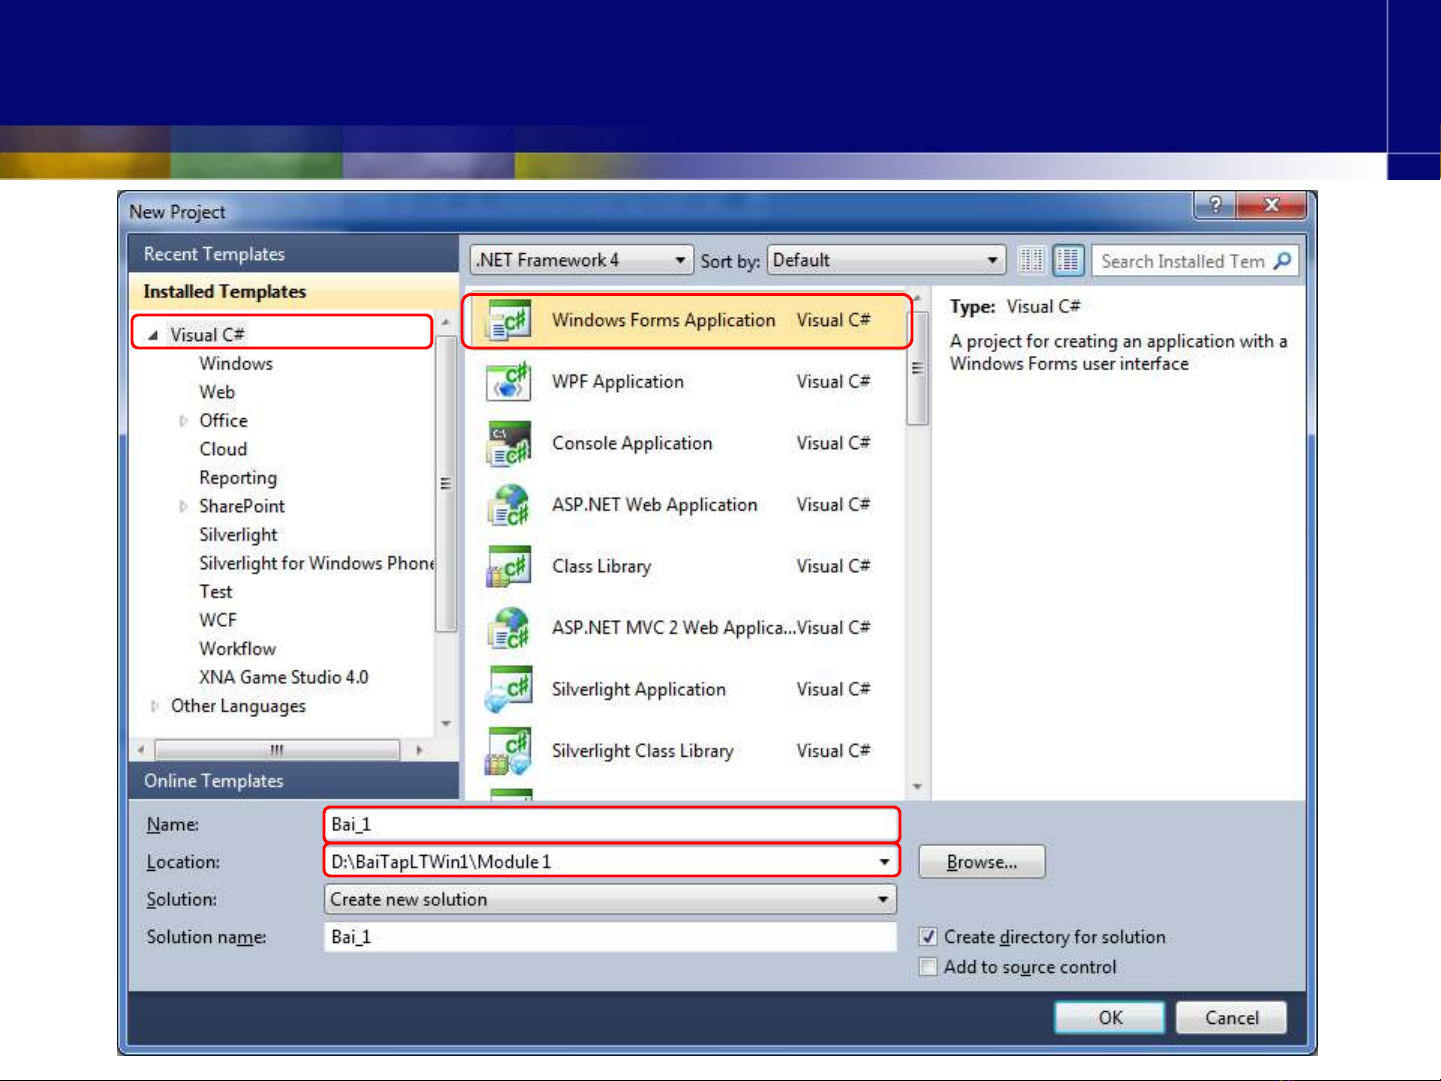Open the Online Templates section
This screenshot has width=1441, height=1081.
coord(214,781)
